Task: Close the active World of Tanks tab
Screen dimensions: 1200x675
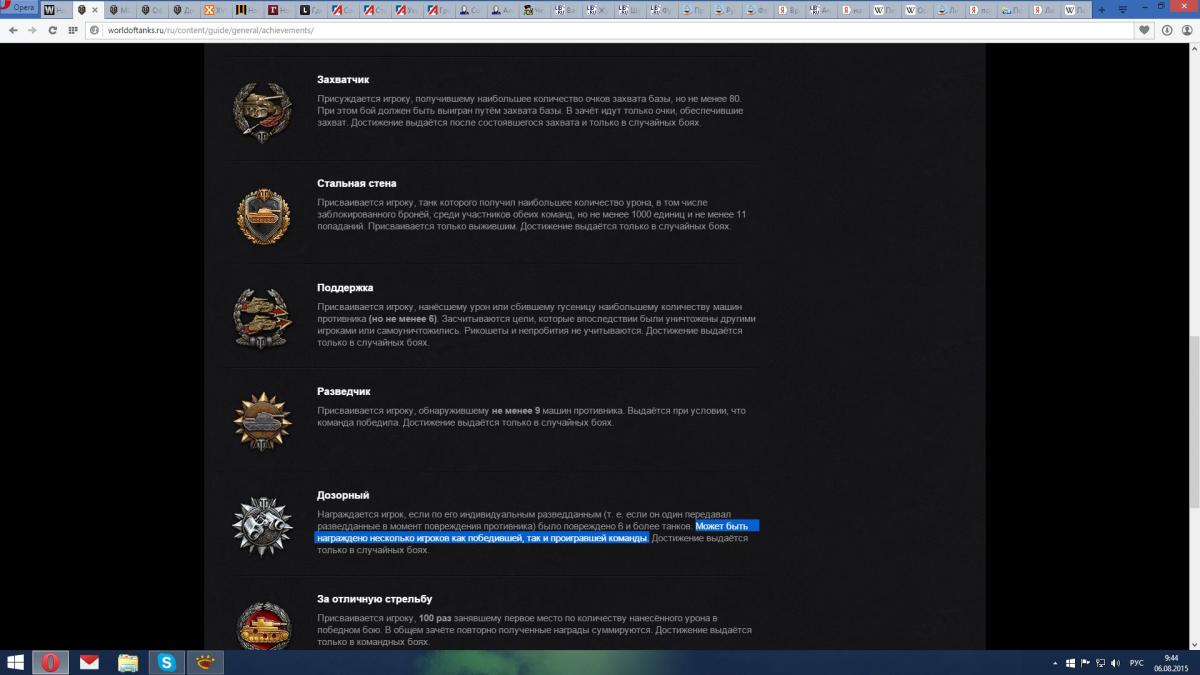Action: 95,10
